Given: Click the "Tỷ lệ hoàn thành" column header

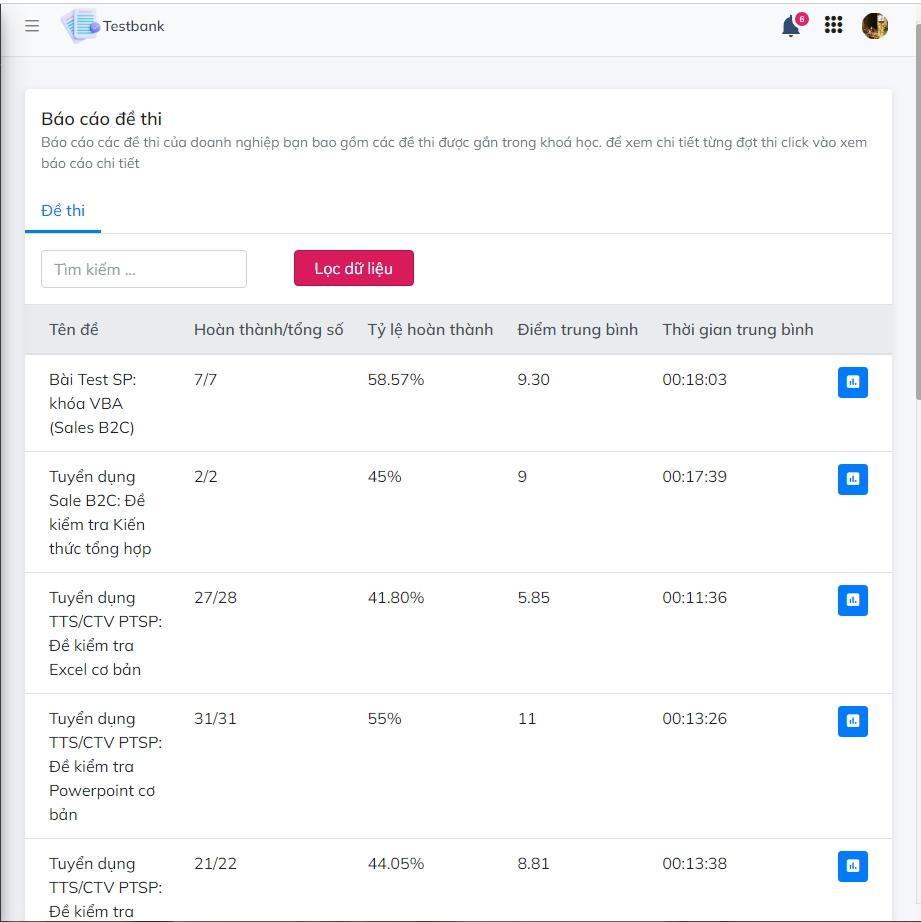Looking at the screenshot, I should click(x=429, y=328).
